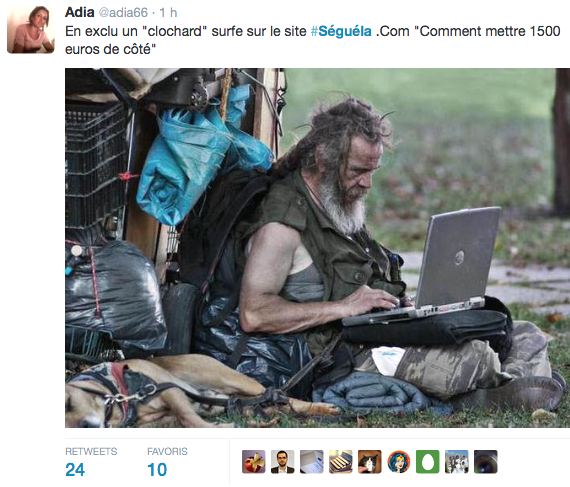Click the tweet text about 1500 euros
570x487 pixels.
[313, 40]
